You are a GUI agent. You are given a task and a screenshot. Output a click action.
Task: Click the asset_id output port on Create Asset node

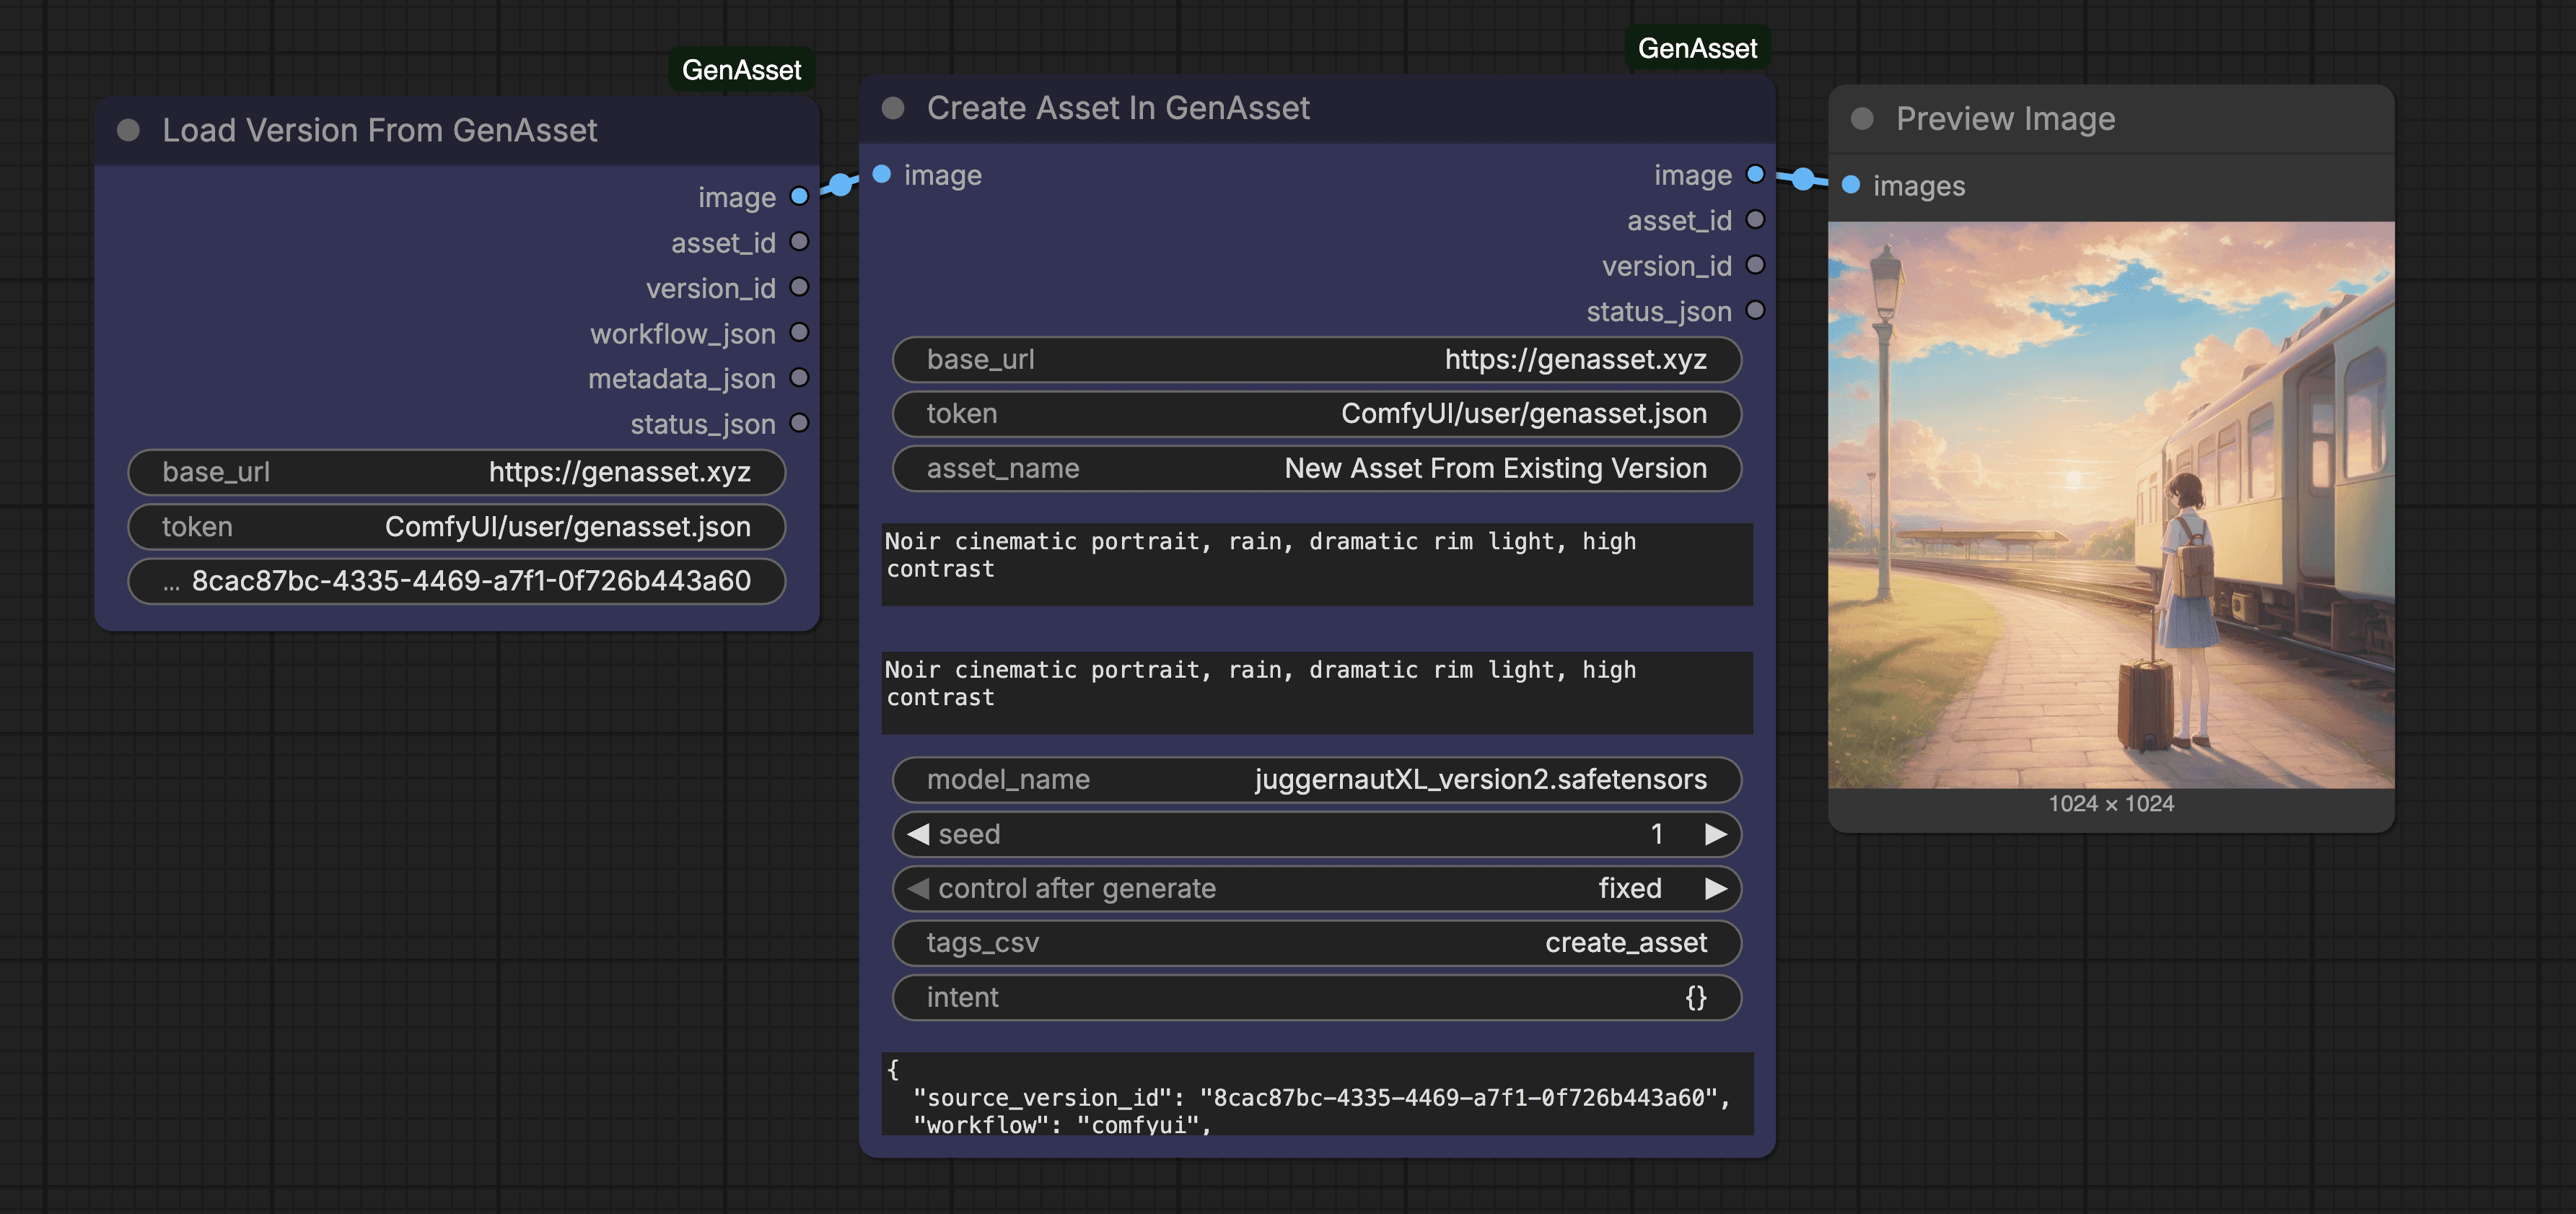pos(1755,219)
